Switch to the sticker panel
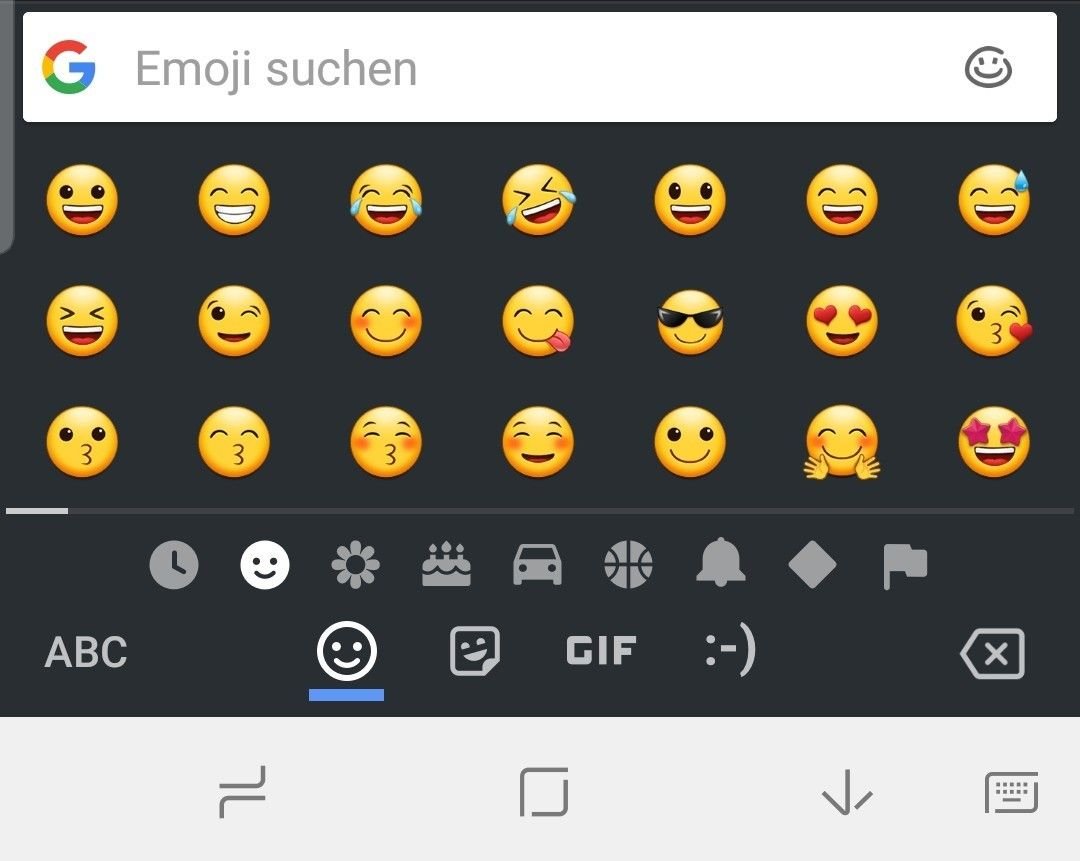Viewport: 1080px width, 861px height. (475, 650)
